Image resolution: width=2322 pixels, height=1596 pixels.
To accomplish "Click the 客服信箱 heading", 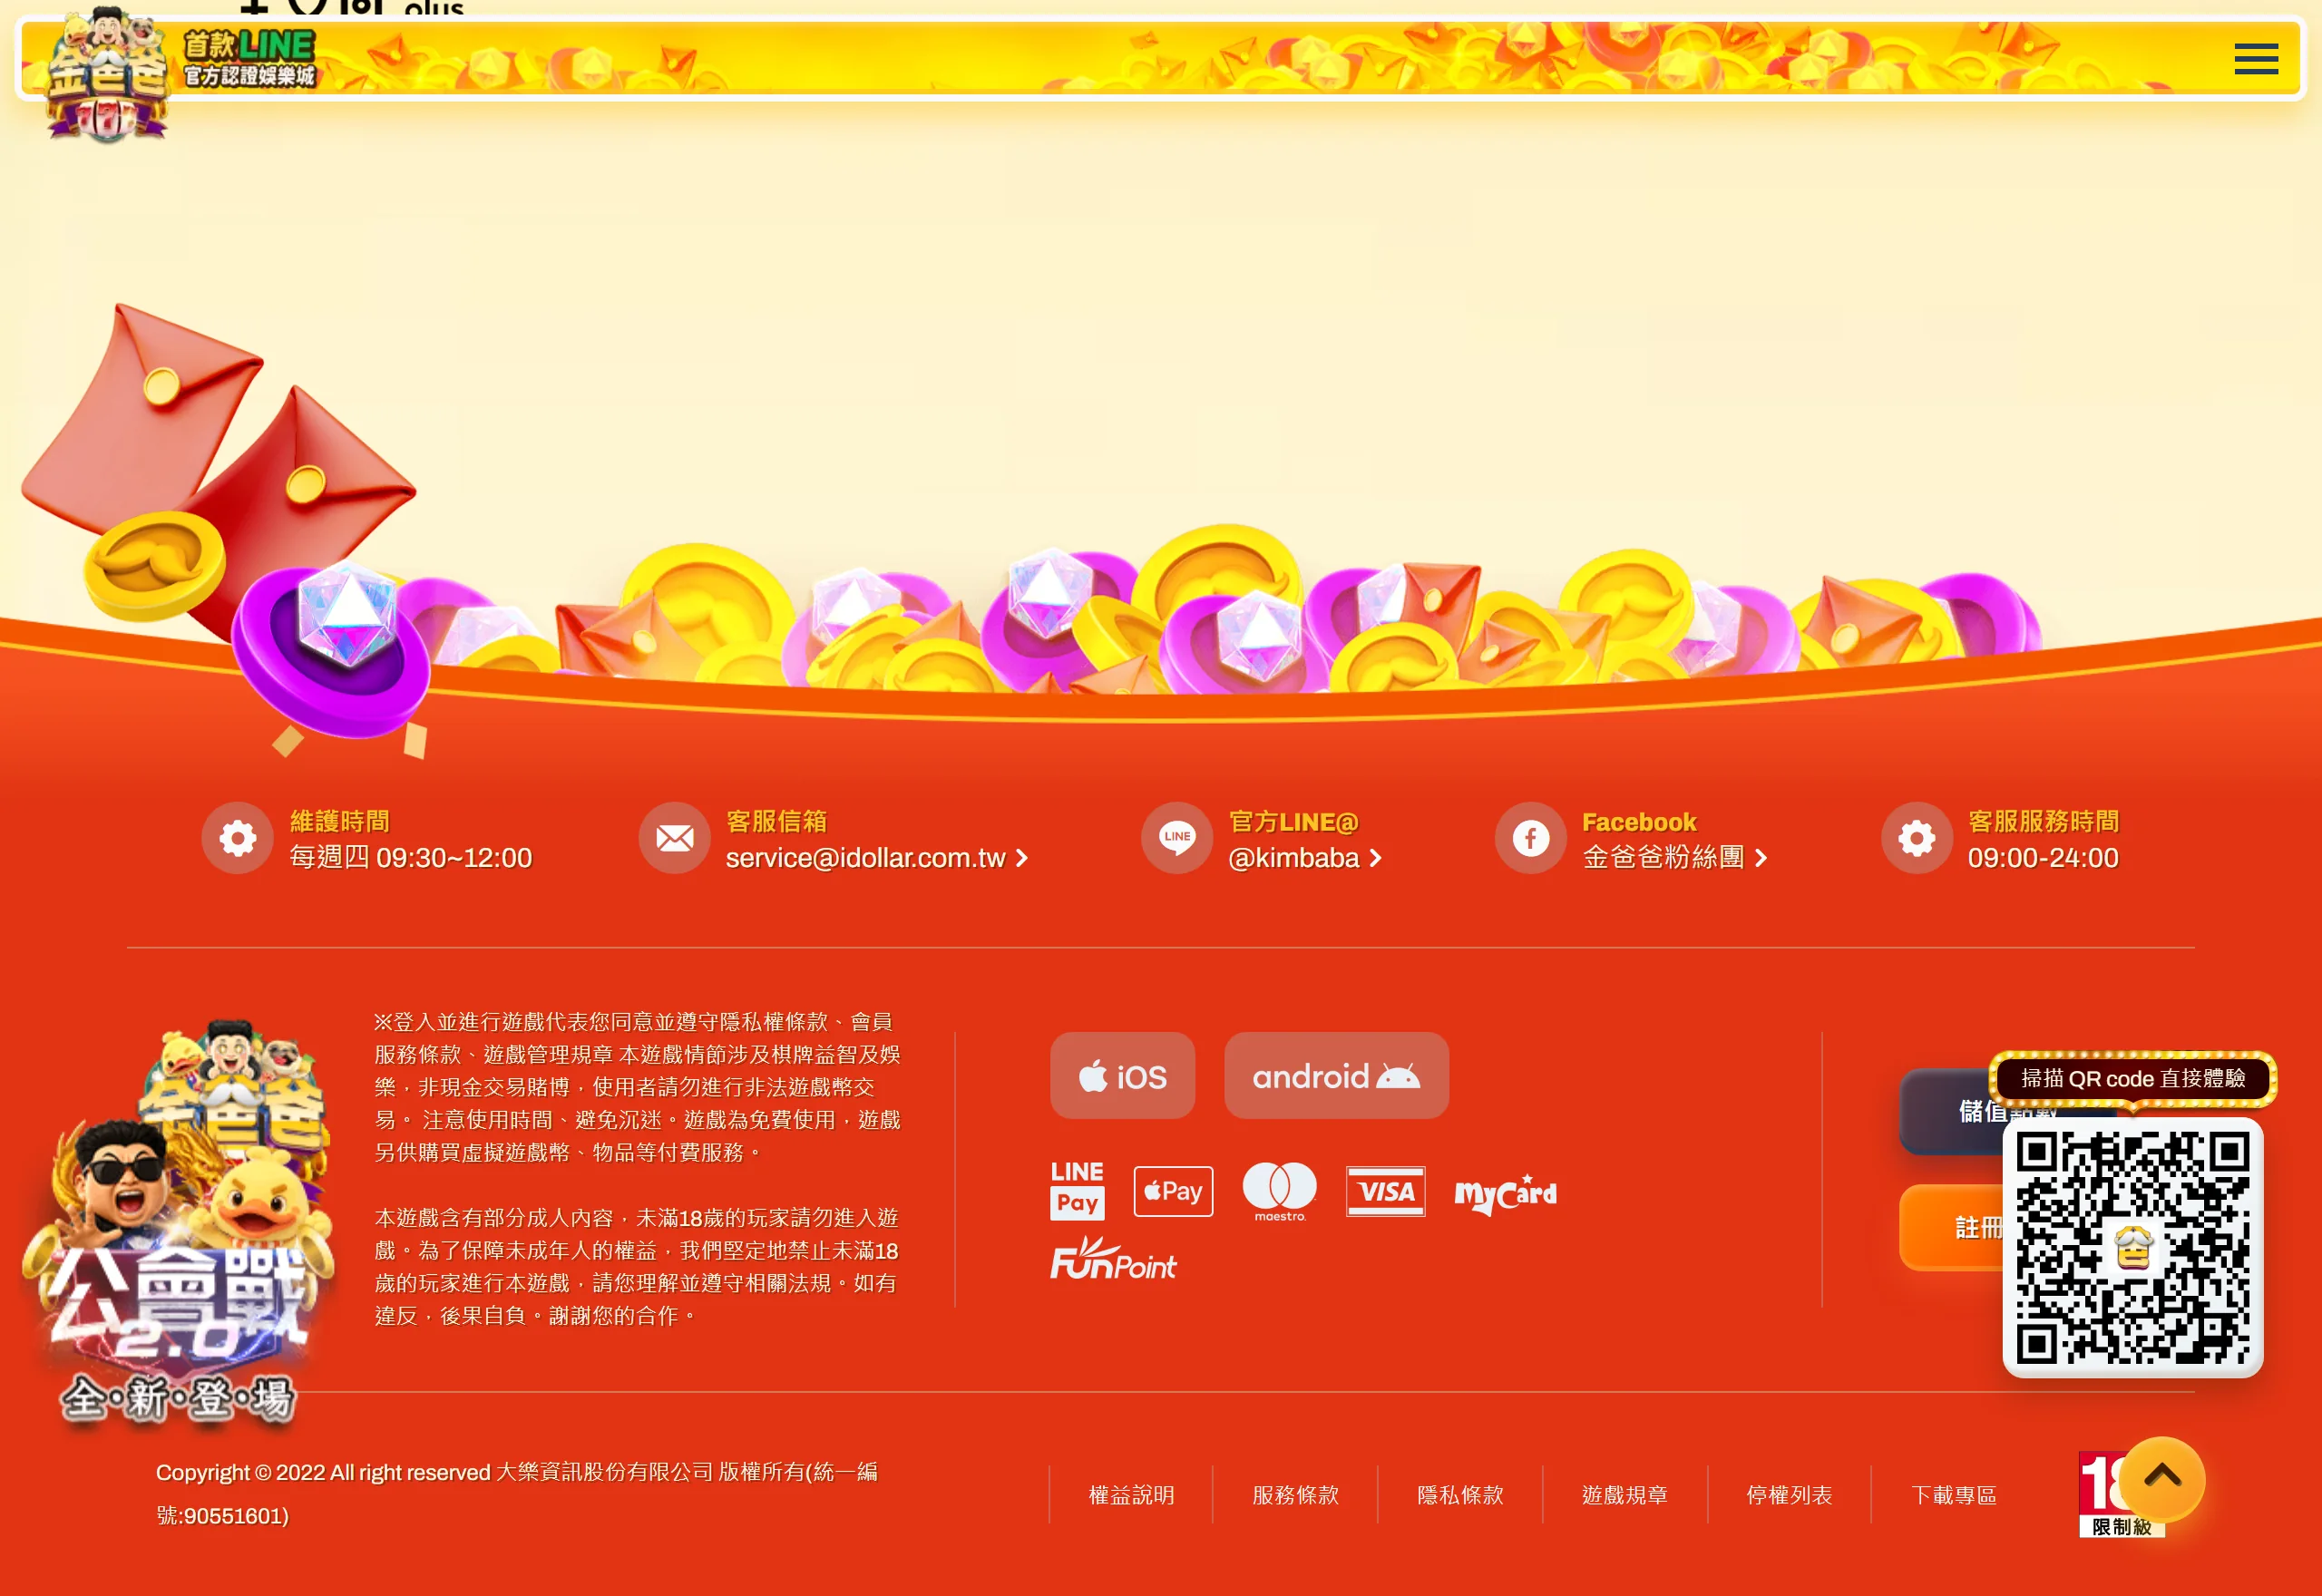I will [777, 822].
